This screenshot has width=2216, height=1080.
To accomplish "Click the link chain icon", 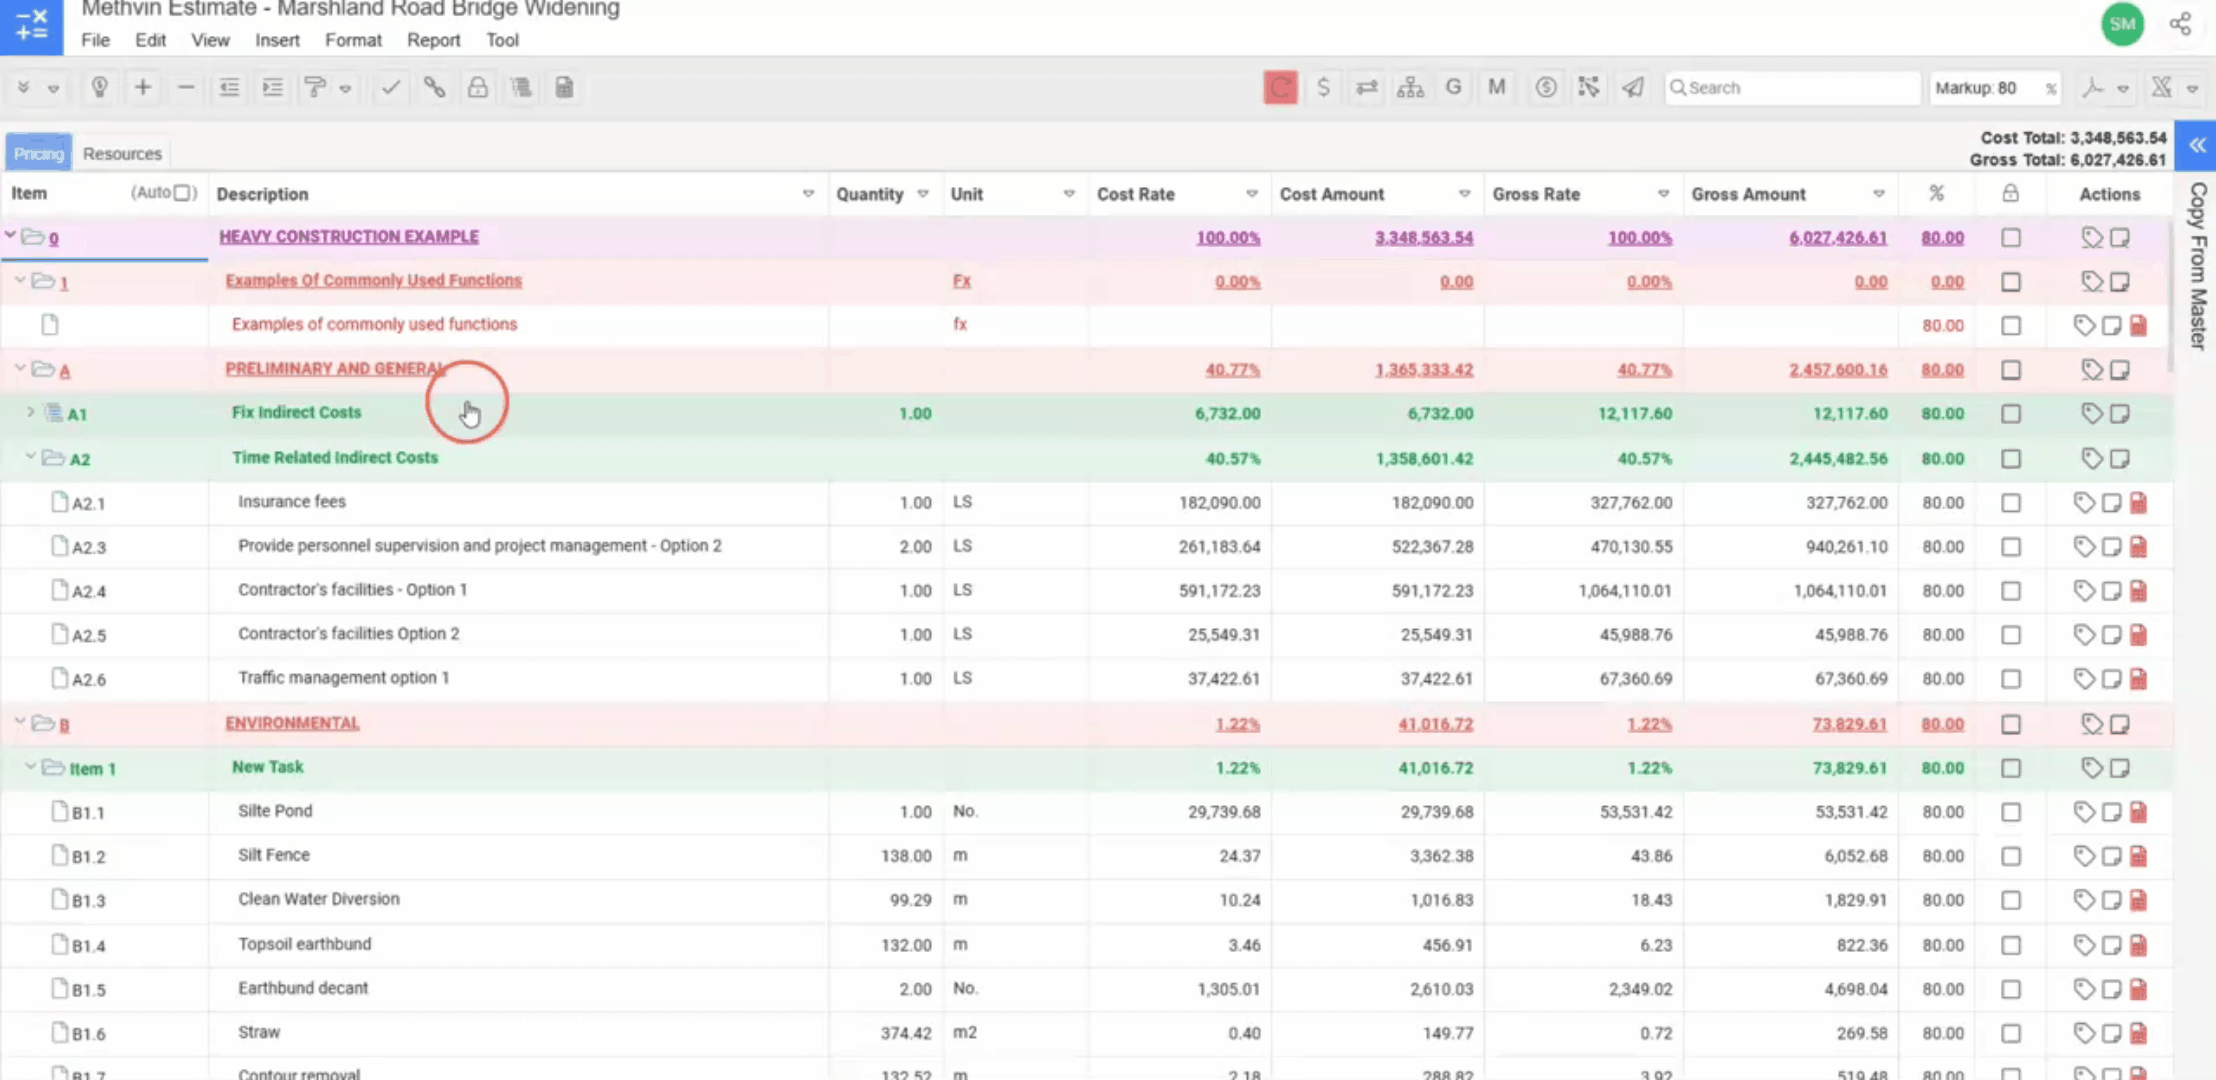I will point(434,87).
